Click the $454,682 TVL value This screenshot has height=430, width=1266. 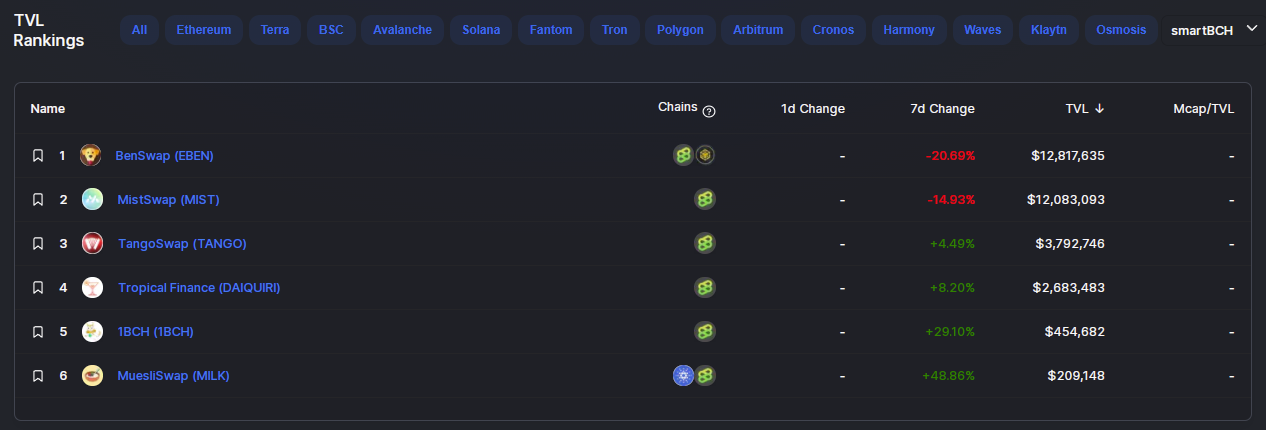point(1075,332)
